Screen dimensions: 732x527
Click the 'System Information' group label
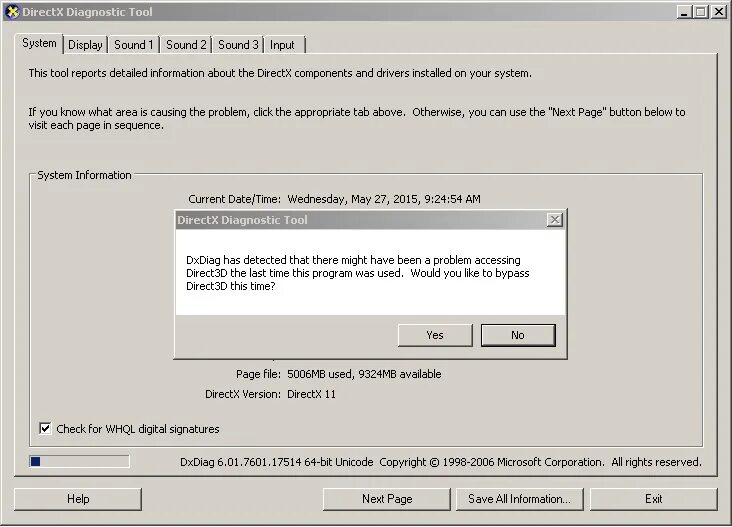[84, 175]
